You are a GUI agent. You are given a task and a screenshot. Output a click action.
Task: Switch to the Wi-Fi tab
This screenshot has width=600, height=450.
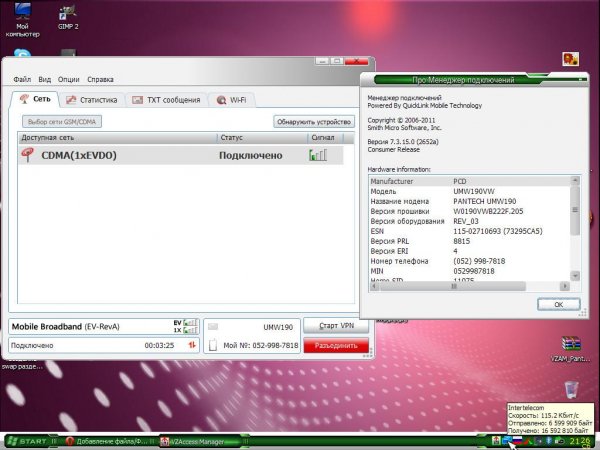tap(232, 100)
